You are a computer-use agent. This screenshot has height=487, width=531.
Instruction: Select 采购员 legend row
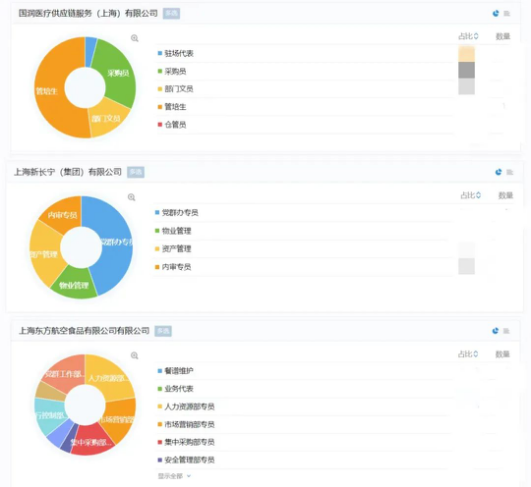click(334, 71)
